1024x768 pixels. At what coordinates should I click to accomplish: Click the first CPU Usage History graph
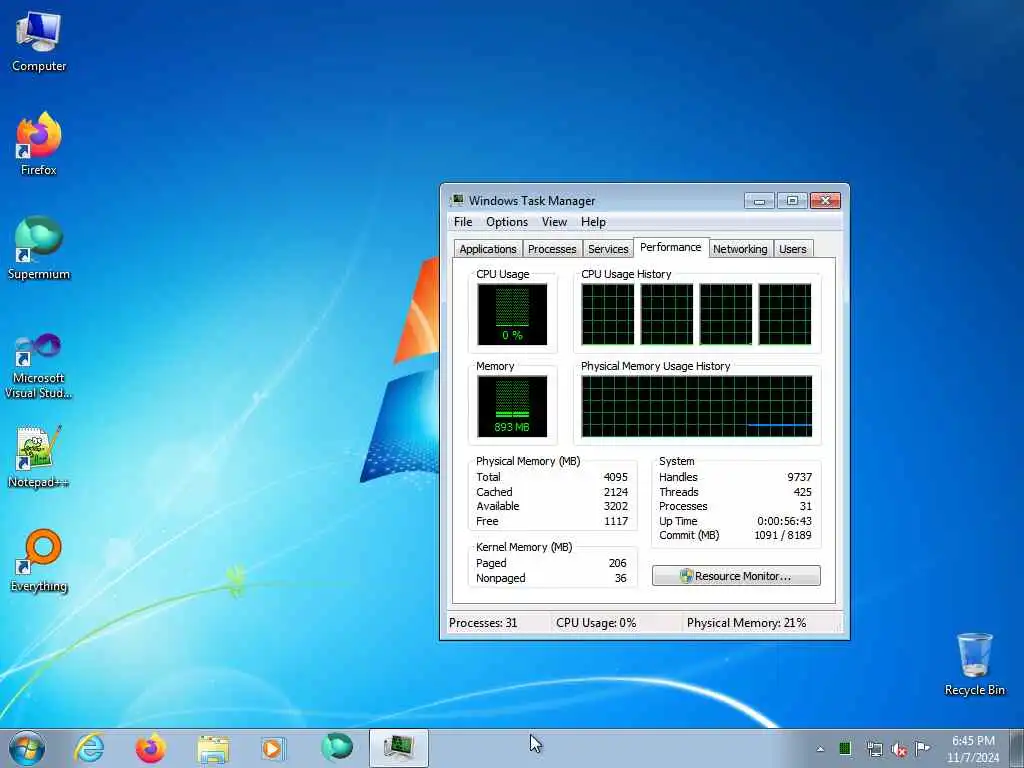tap(607, 314)
